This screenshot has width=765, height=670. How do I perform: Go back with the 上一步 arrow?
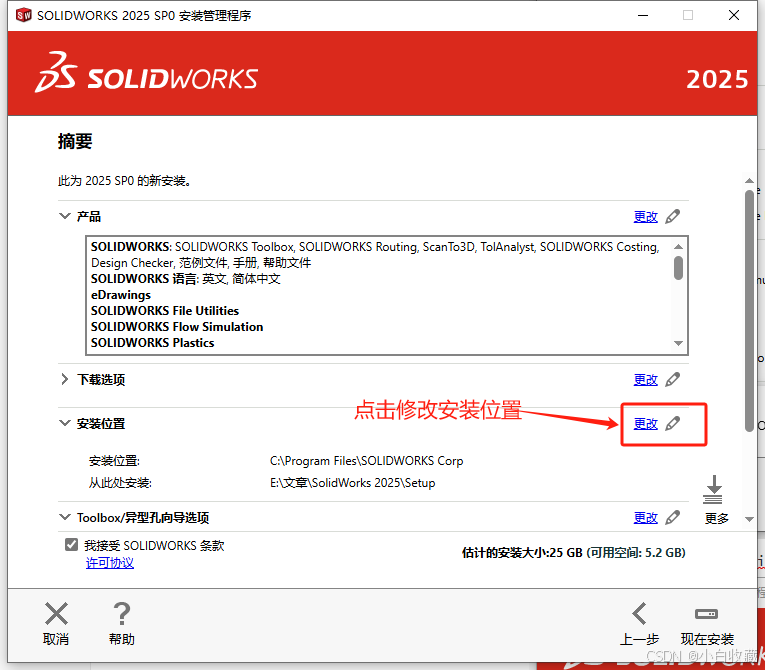[x=639, y=613]
